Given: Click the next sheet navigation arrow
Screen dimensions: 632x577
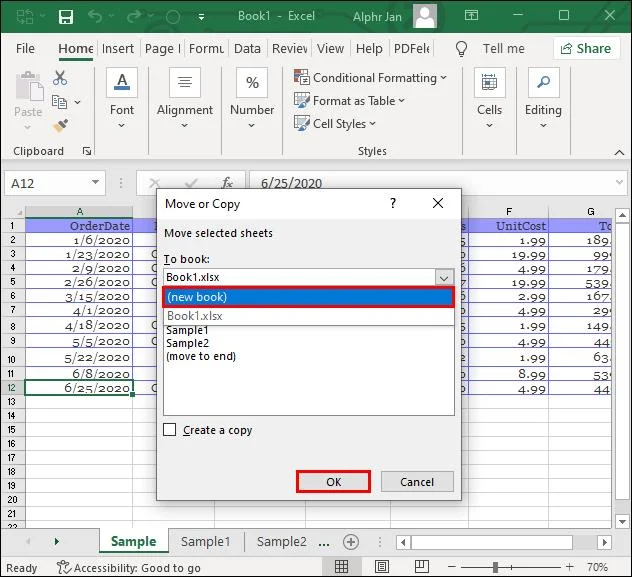Looking at the screenshot, I should (x=57, y=542).
